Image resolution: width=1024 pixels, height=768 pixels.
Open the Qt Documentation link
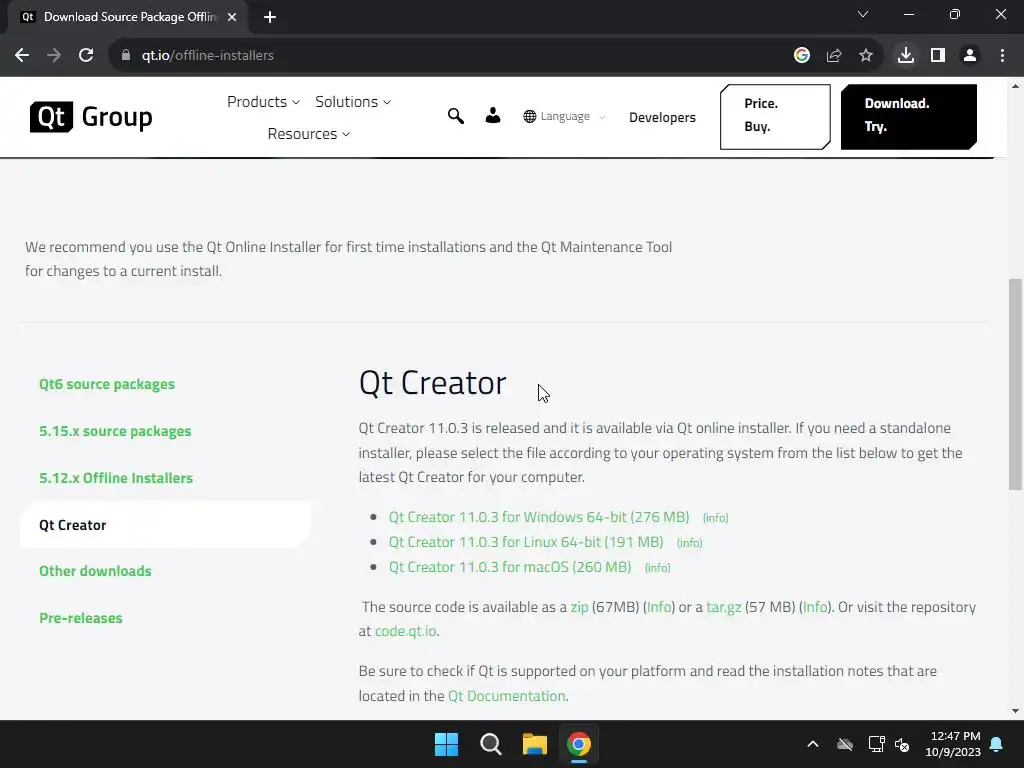(507, 696)
